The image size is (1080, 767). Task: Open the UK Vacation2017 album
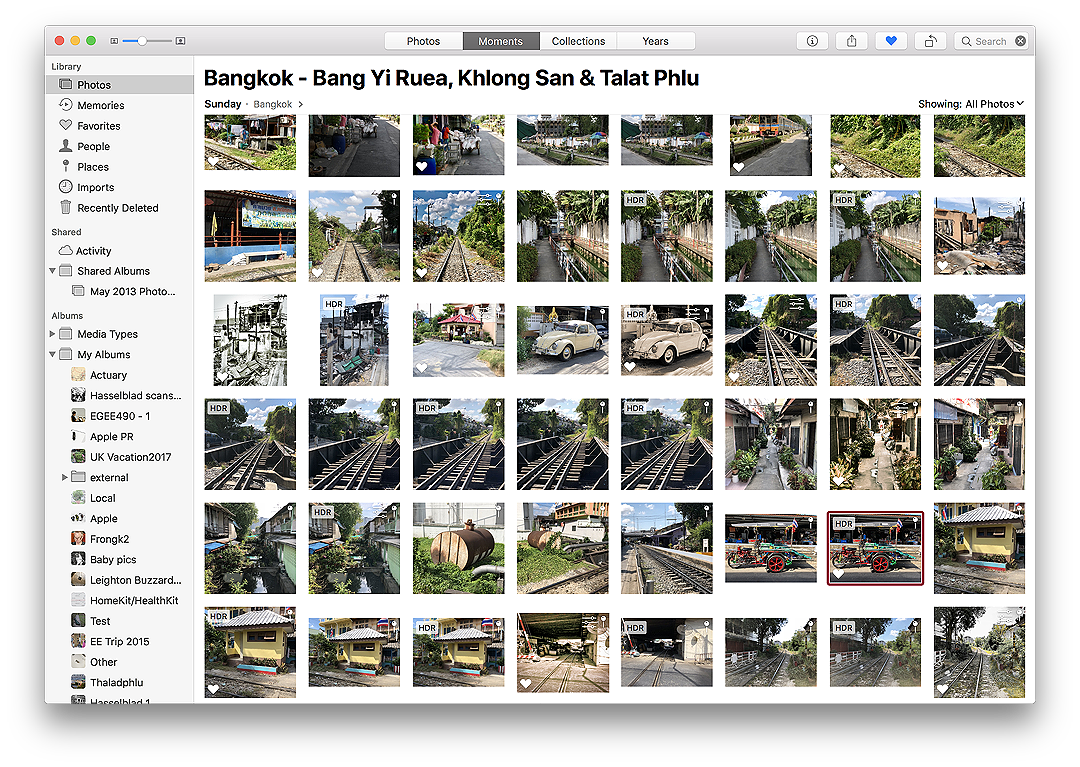pyautogui.click(x=120, y=457)
